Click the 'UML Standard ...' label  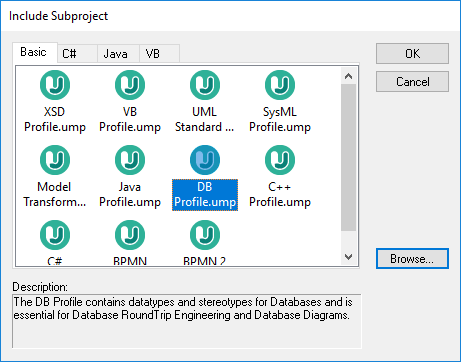click(x=205, y=119)
